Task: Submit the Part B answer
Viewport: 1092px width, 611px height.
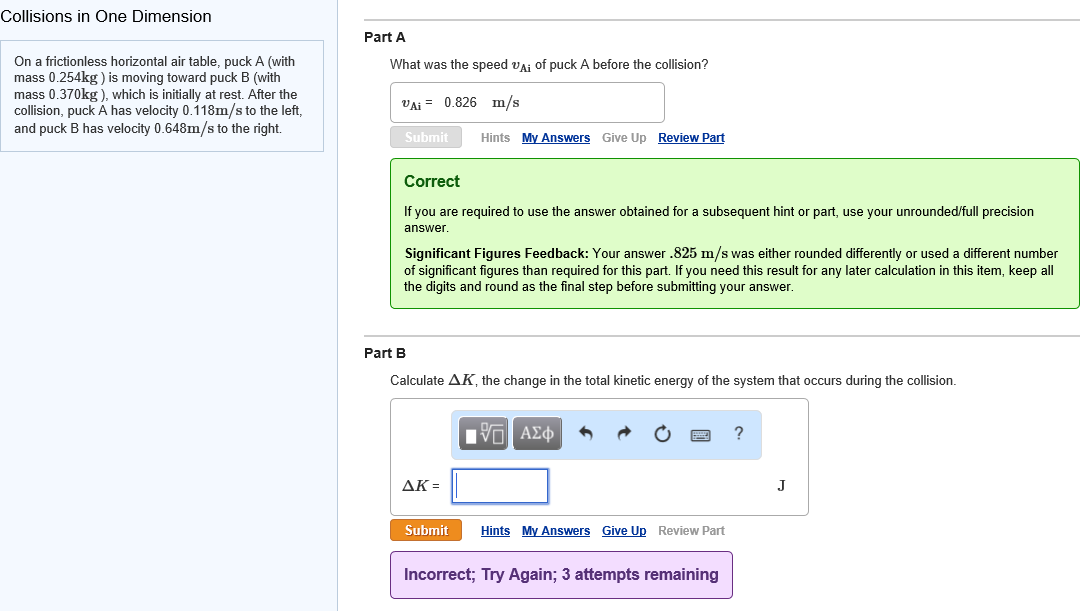Action: point(426,530)
